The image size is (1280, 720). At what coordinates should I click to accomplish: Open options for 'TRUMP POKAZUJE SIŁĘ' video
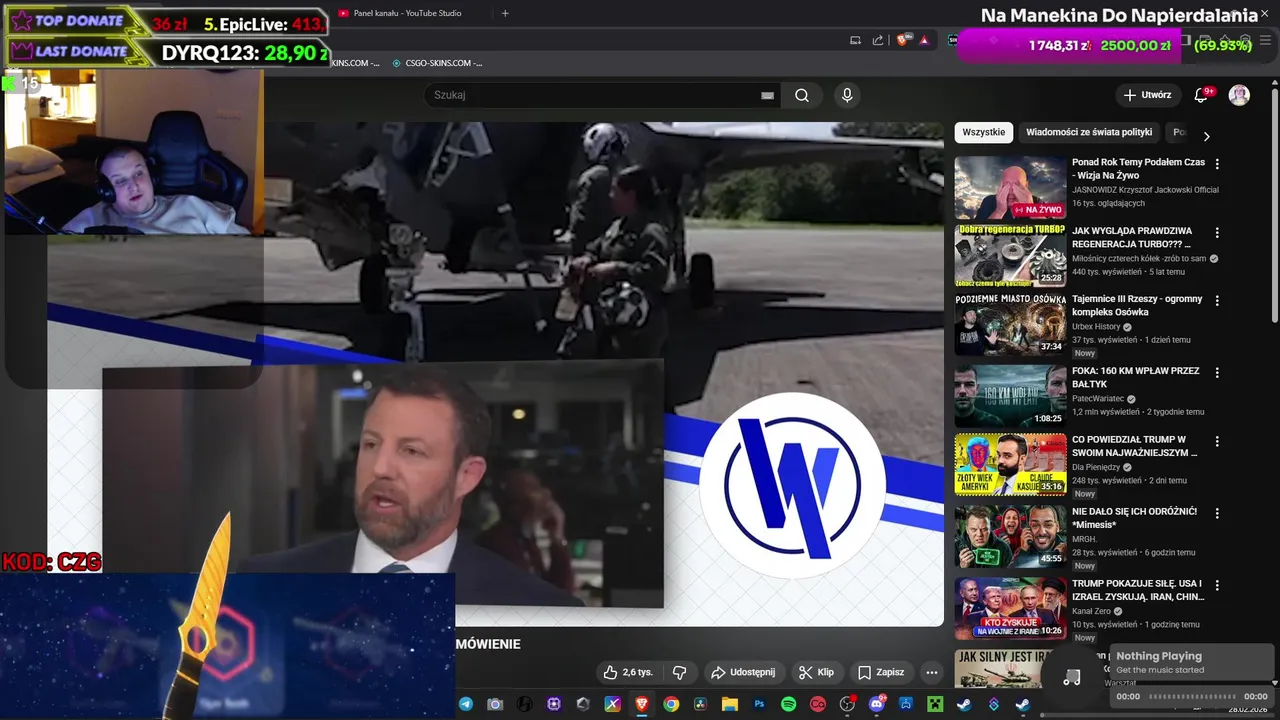click(x=1217, y=585)
